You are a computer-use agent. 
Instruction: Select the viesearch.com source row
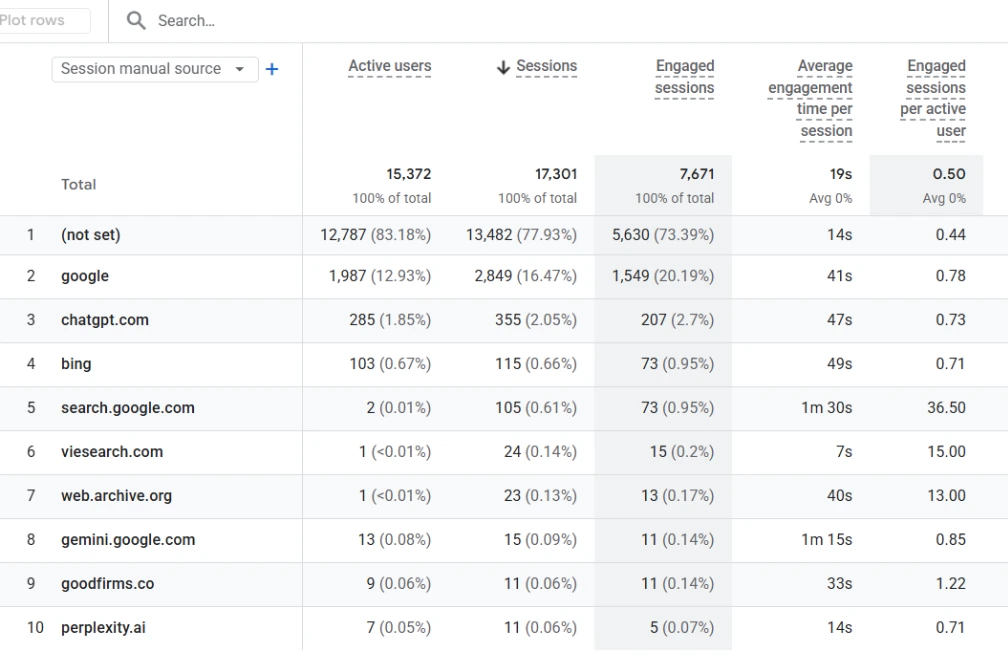click(x=112, y=452)
